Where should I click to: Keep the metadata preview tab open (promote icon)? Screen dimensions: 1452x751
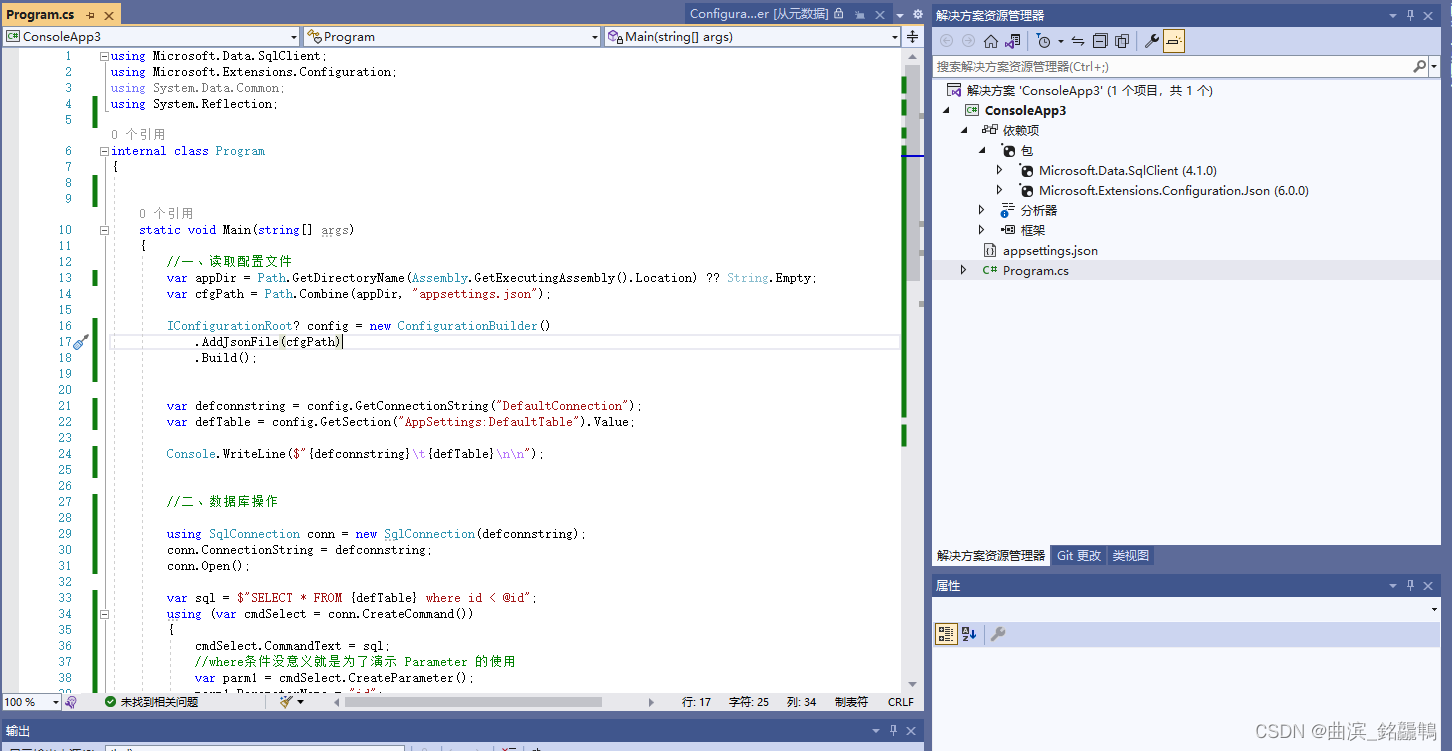[x=860, y=14]
